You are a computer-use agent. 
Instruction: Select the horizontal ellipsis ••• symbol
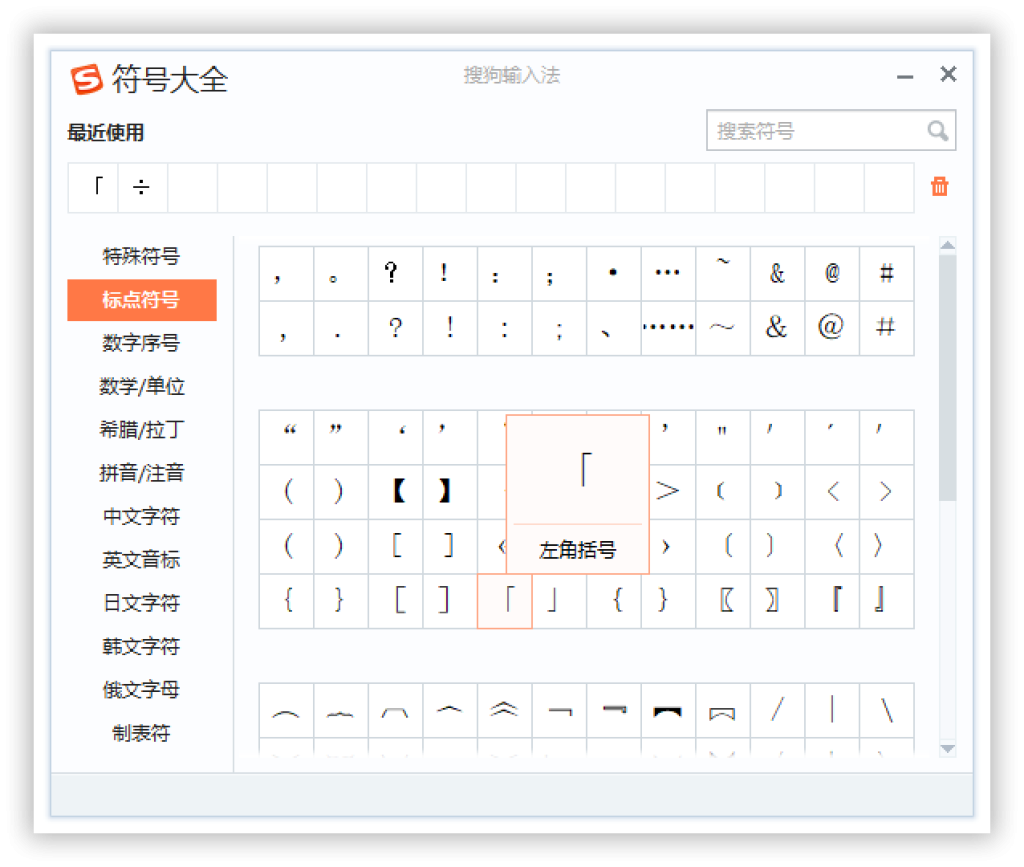coord(667,273)
